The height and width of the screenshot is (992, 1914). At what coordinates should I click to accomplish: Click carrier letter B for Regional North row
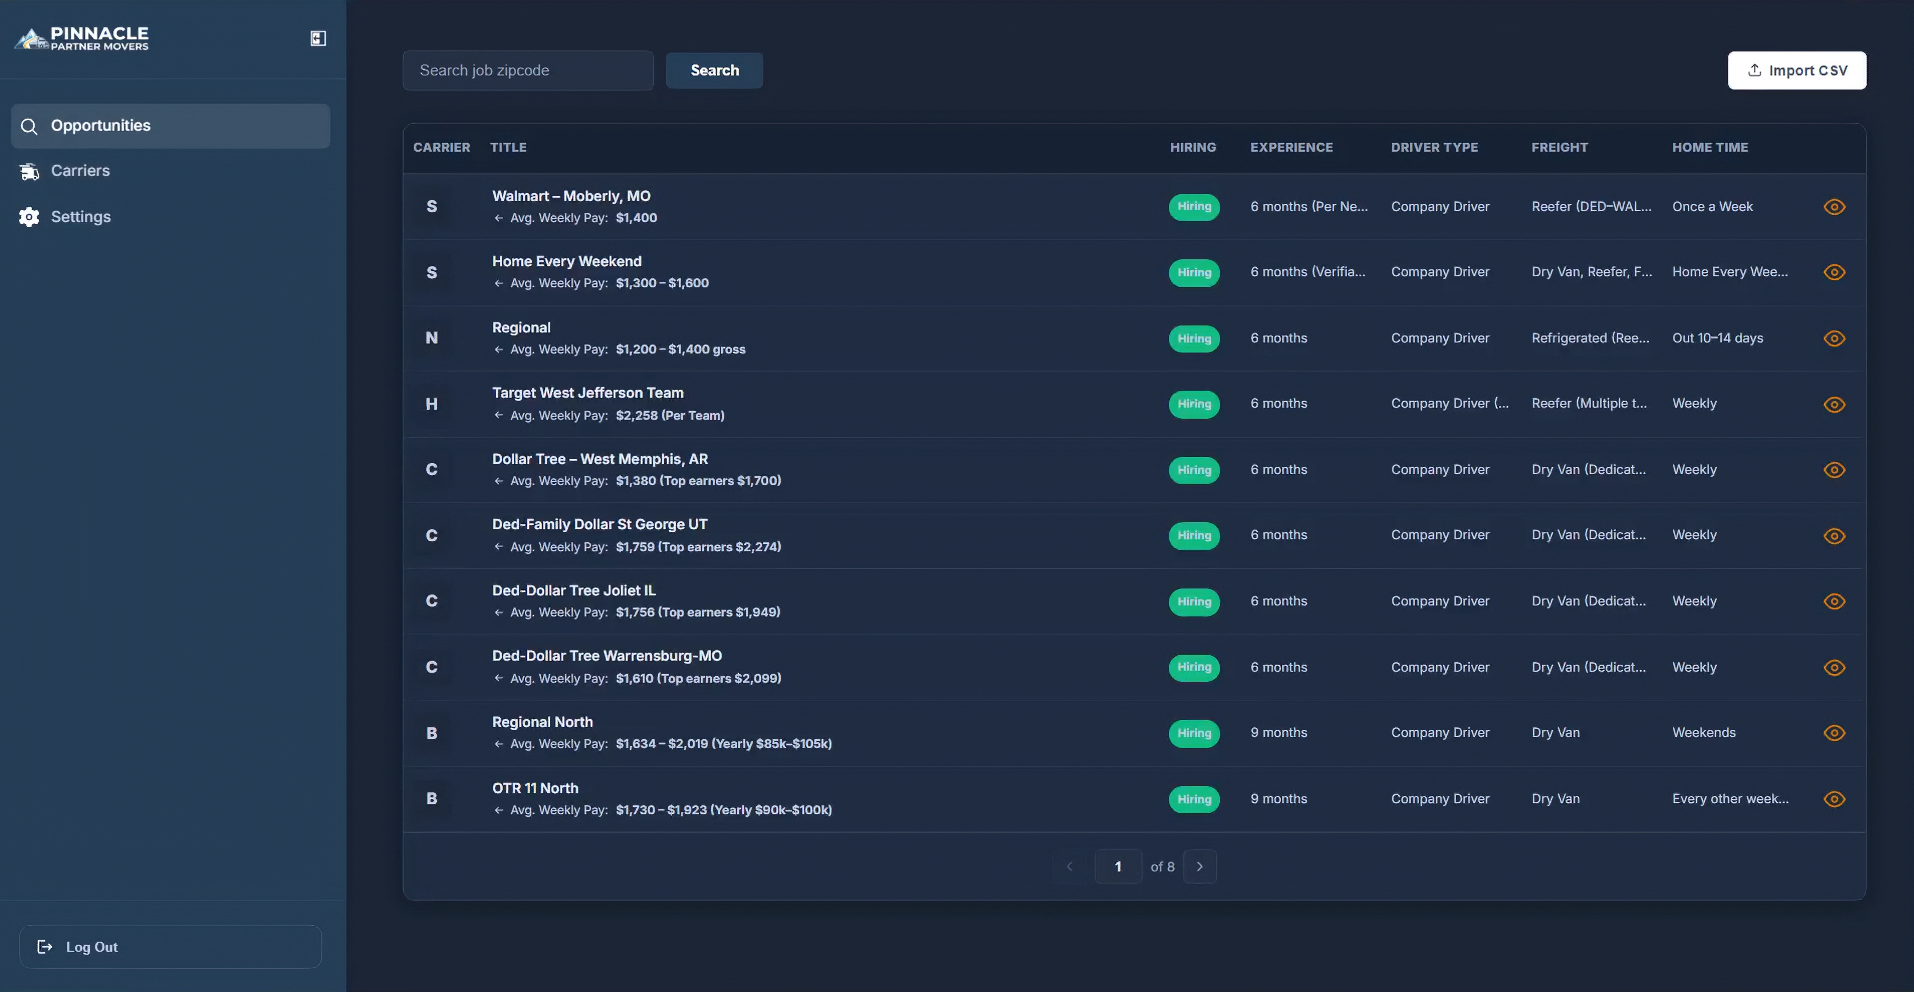coord(432,733)
